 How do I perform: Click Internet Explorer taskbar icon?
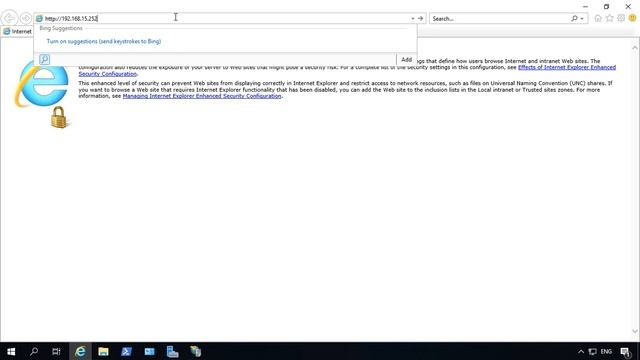point(80,351)
